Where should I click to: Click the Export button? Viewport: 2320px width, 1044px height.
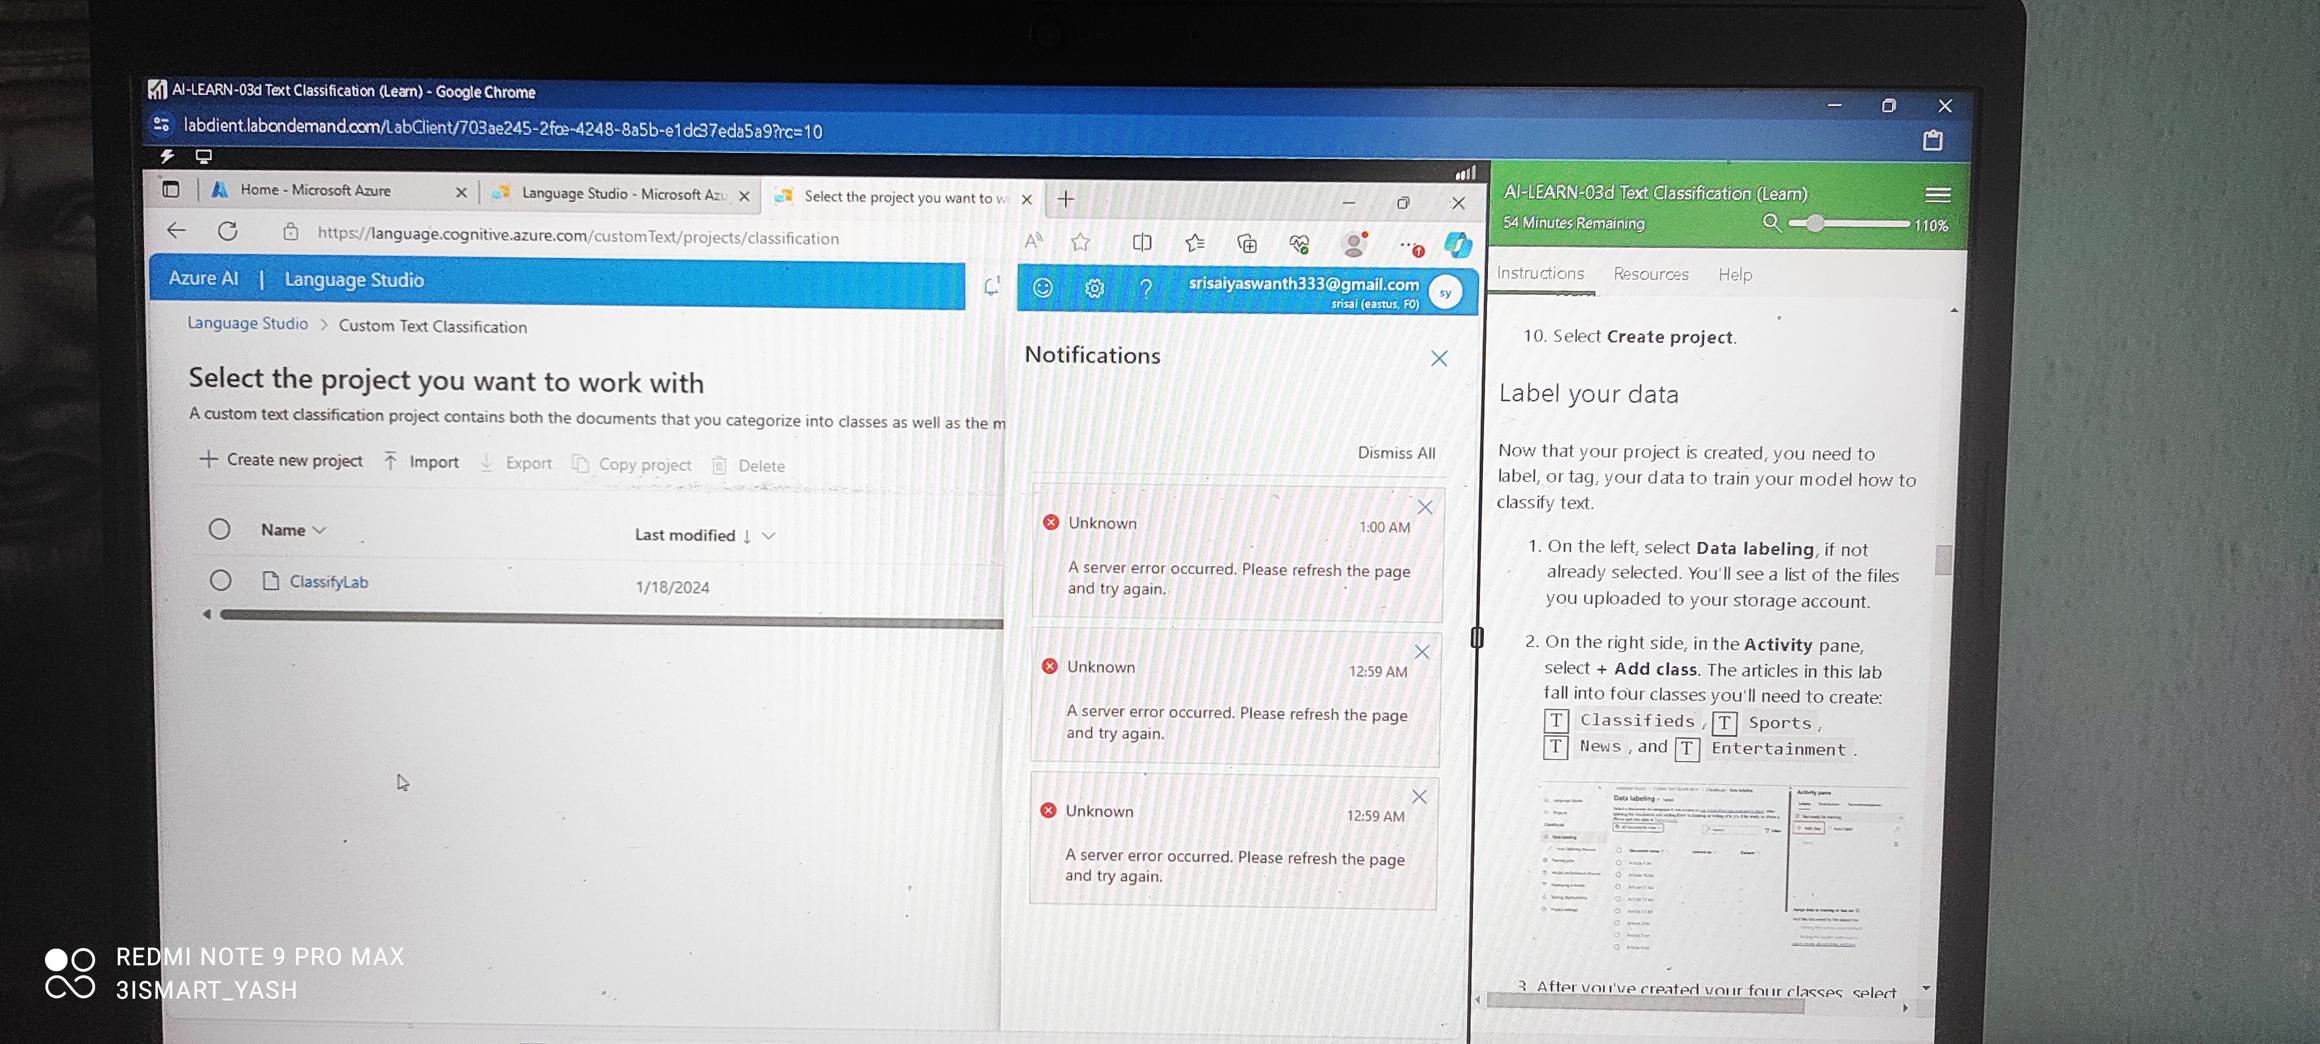click(516, 463)
